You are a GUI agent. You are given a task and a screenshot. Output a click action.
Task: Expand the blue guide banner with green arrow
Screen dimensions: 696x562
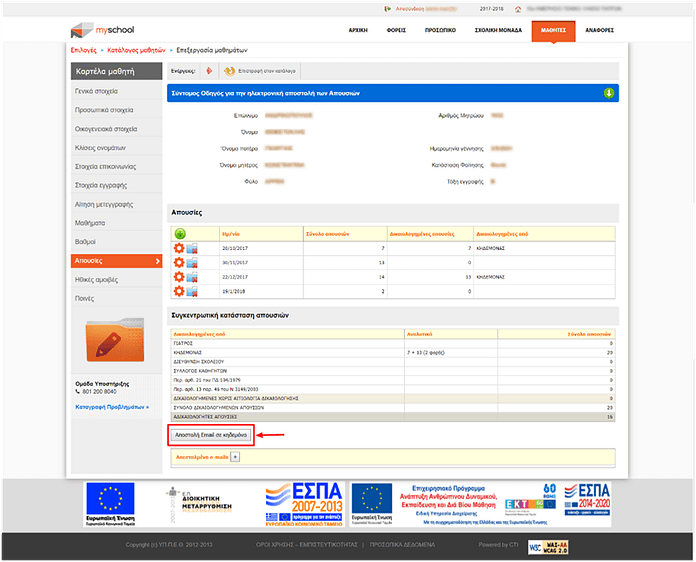608,93
